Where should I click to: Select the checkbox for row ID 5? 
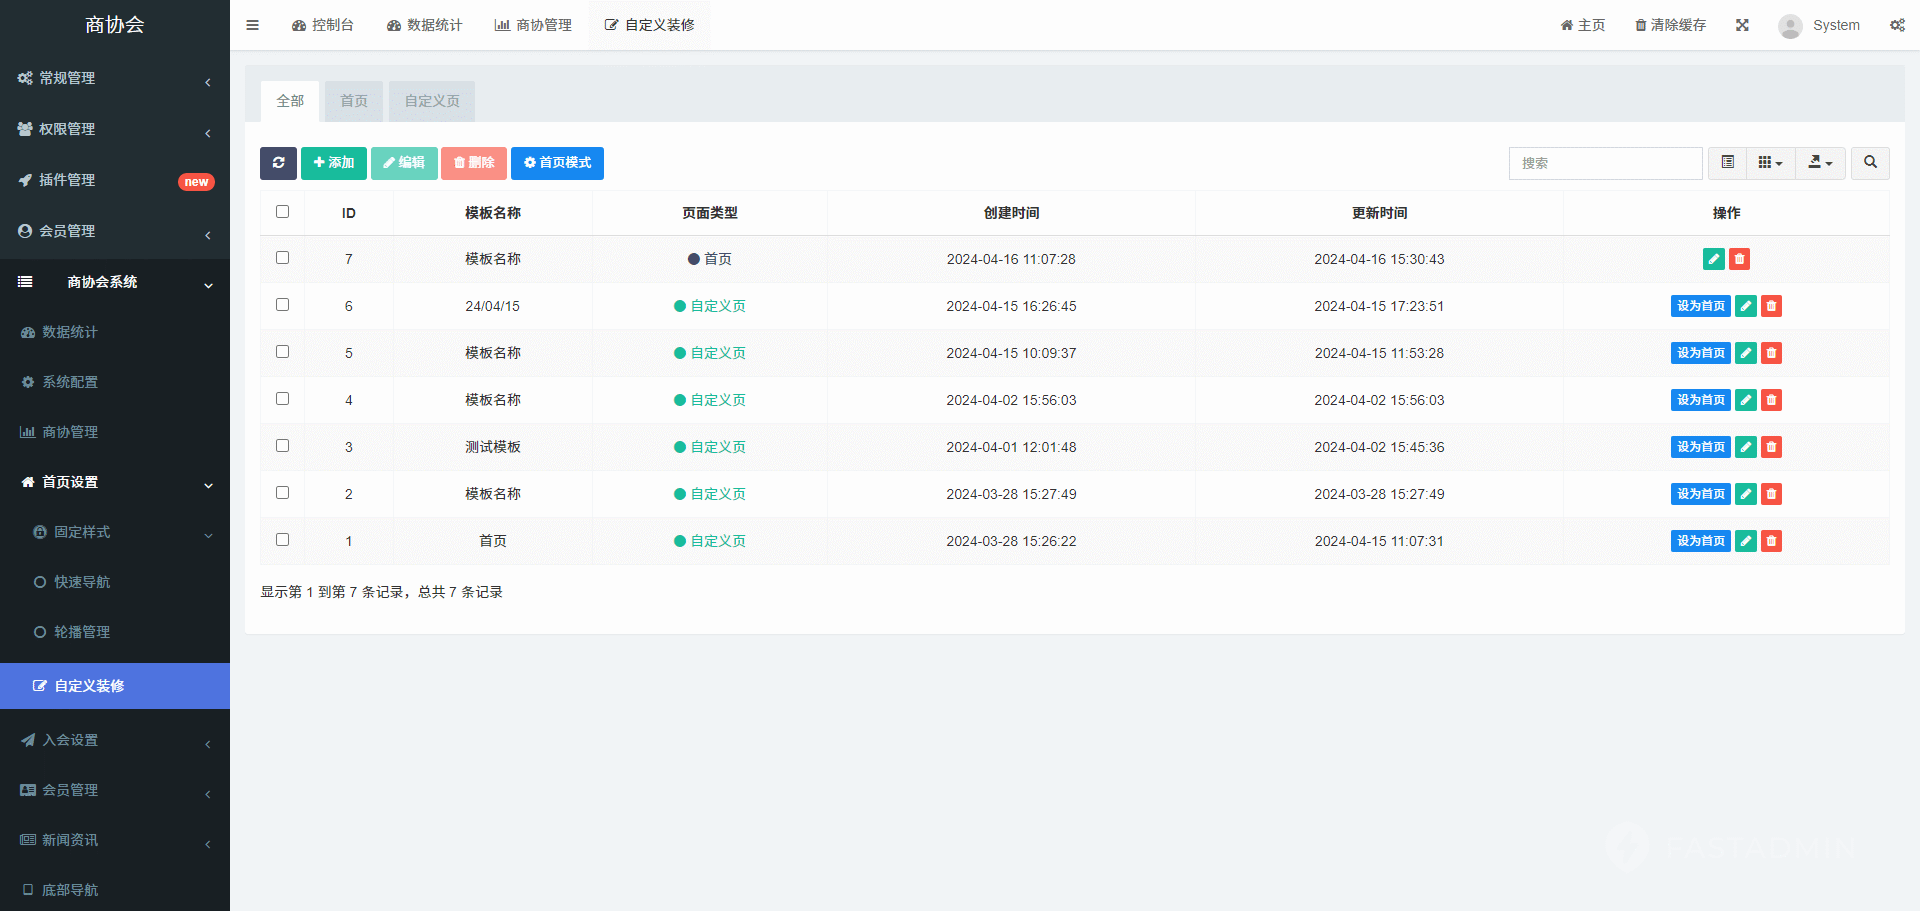pos(283,352)
